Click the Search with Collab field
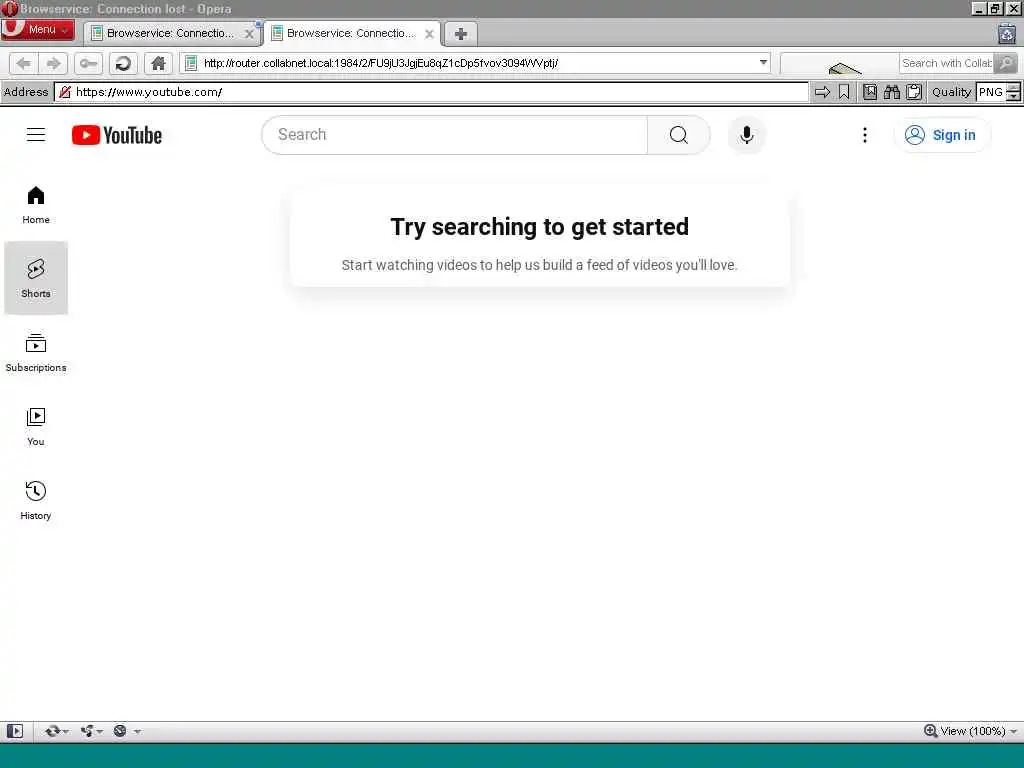 pyautogui.click(x=946, y=63)
